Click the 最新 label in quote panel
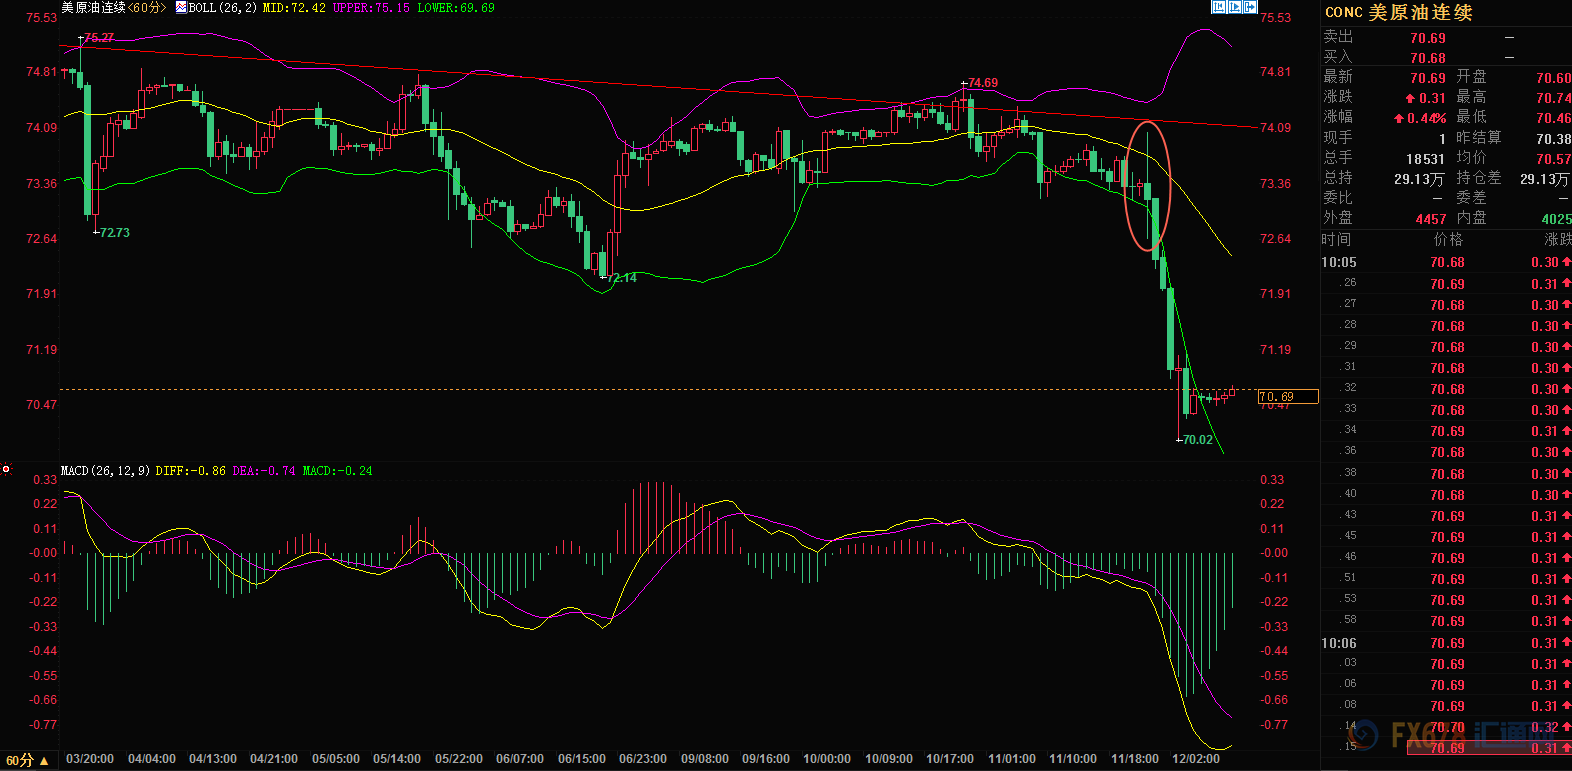 coord(1338,77)
